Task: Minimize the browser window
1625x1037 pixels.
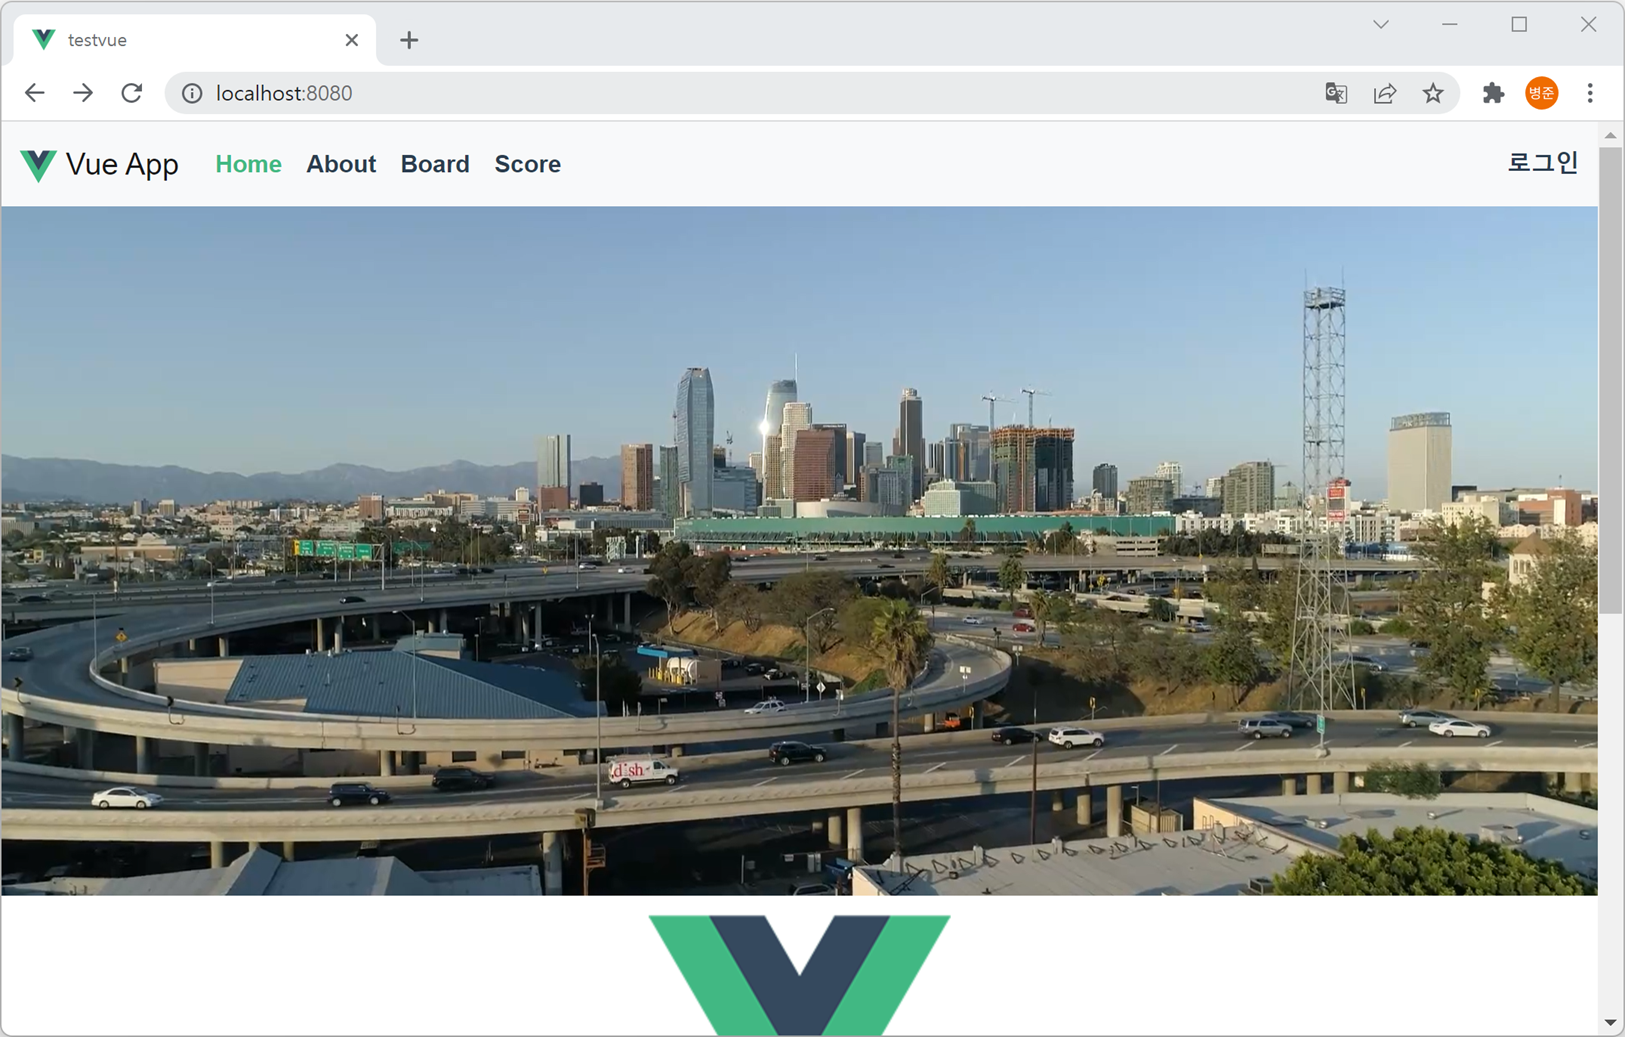Action: coord(1450,24)
